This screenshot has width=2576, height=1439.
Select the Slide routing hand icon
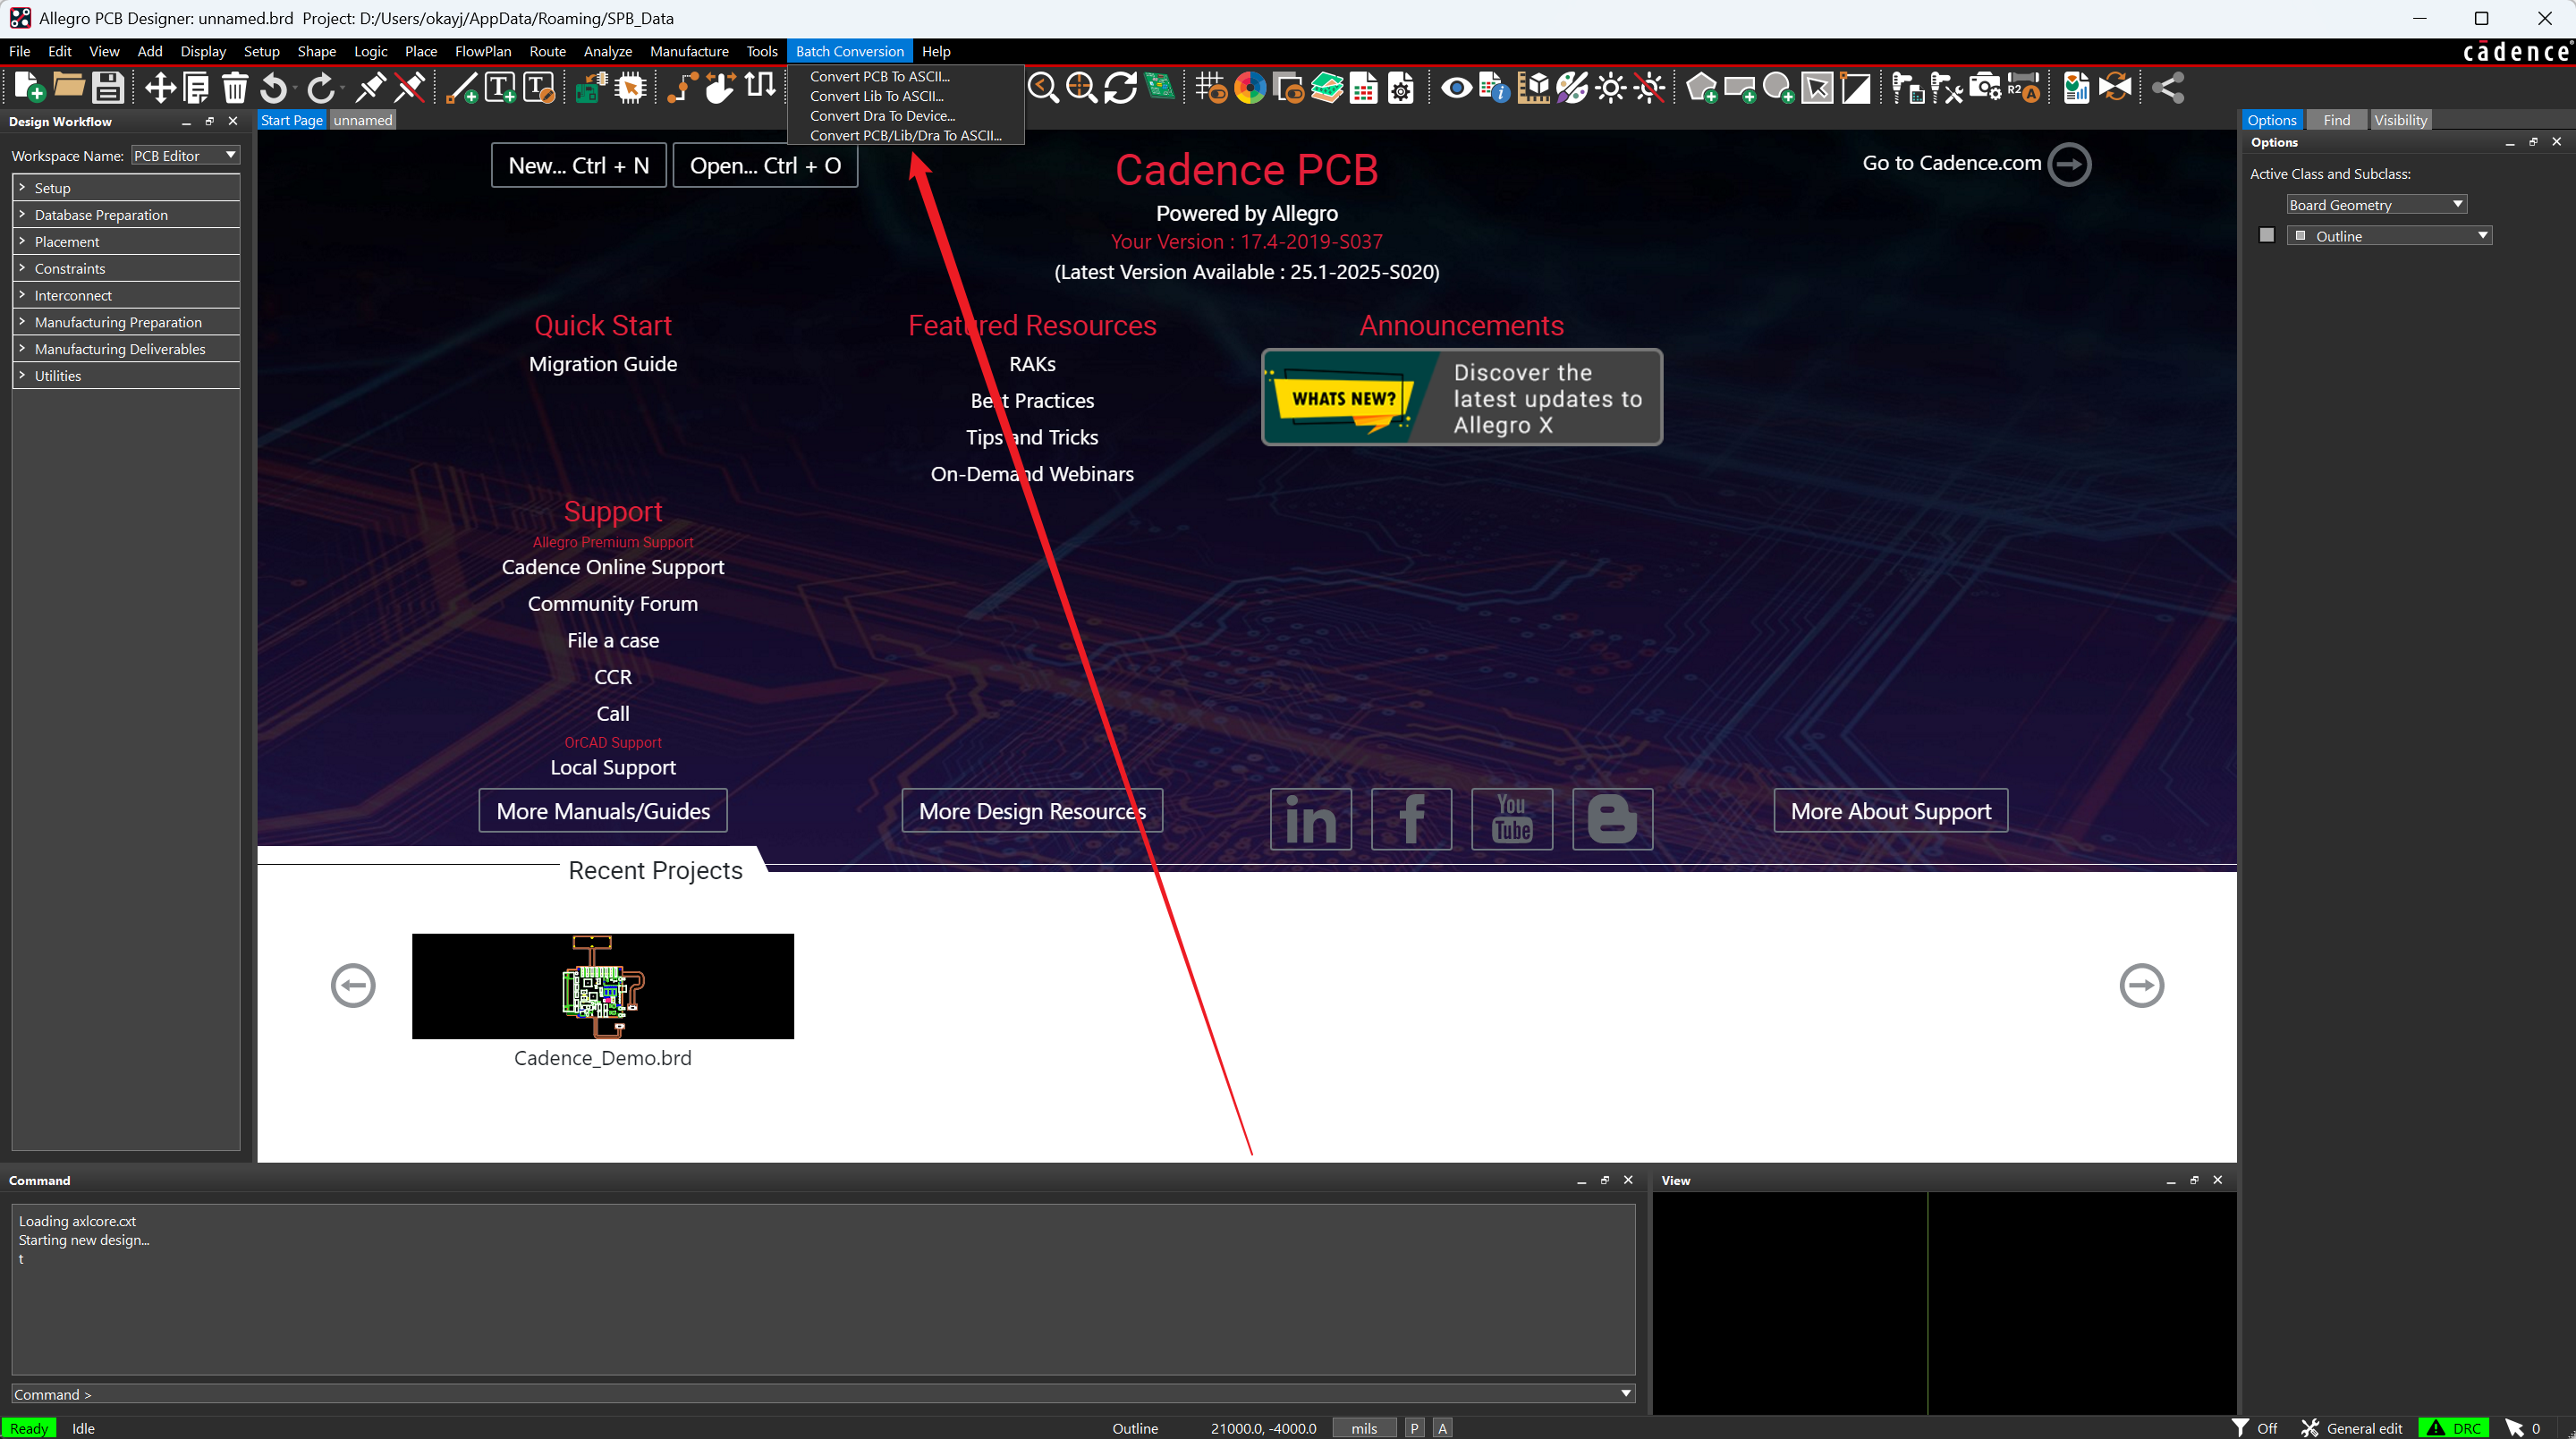[720, 88]
